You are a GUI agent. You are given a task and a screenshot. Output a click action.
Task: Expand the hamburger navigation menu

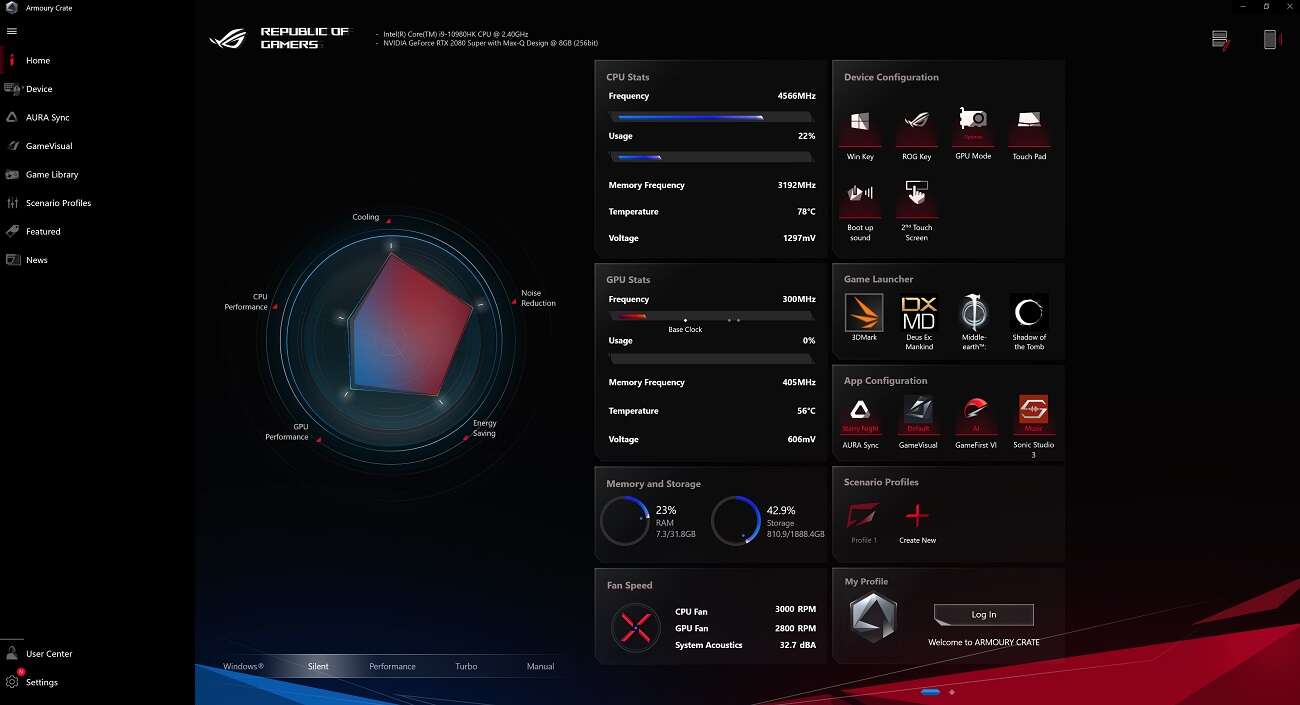tap(12, 31)
